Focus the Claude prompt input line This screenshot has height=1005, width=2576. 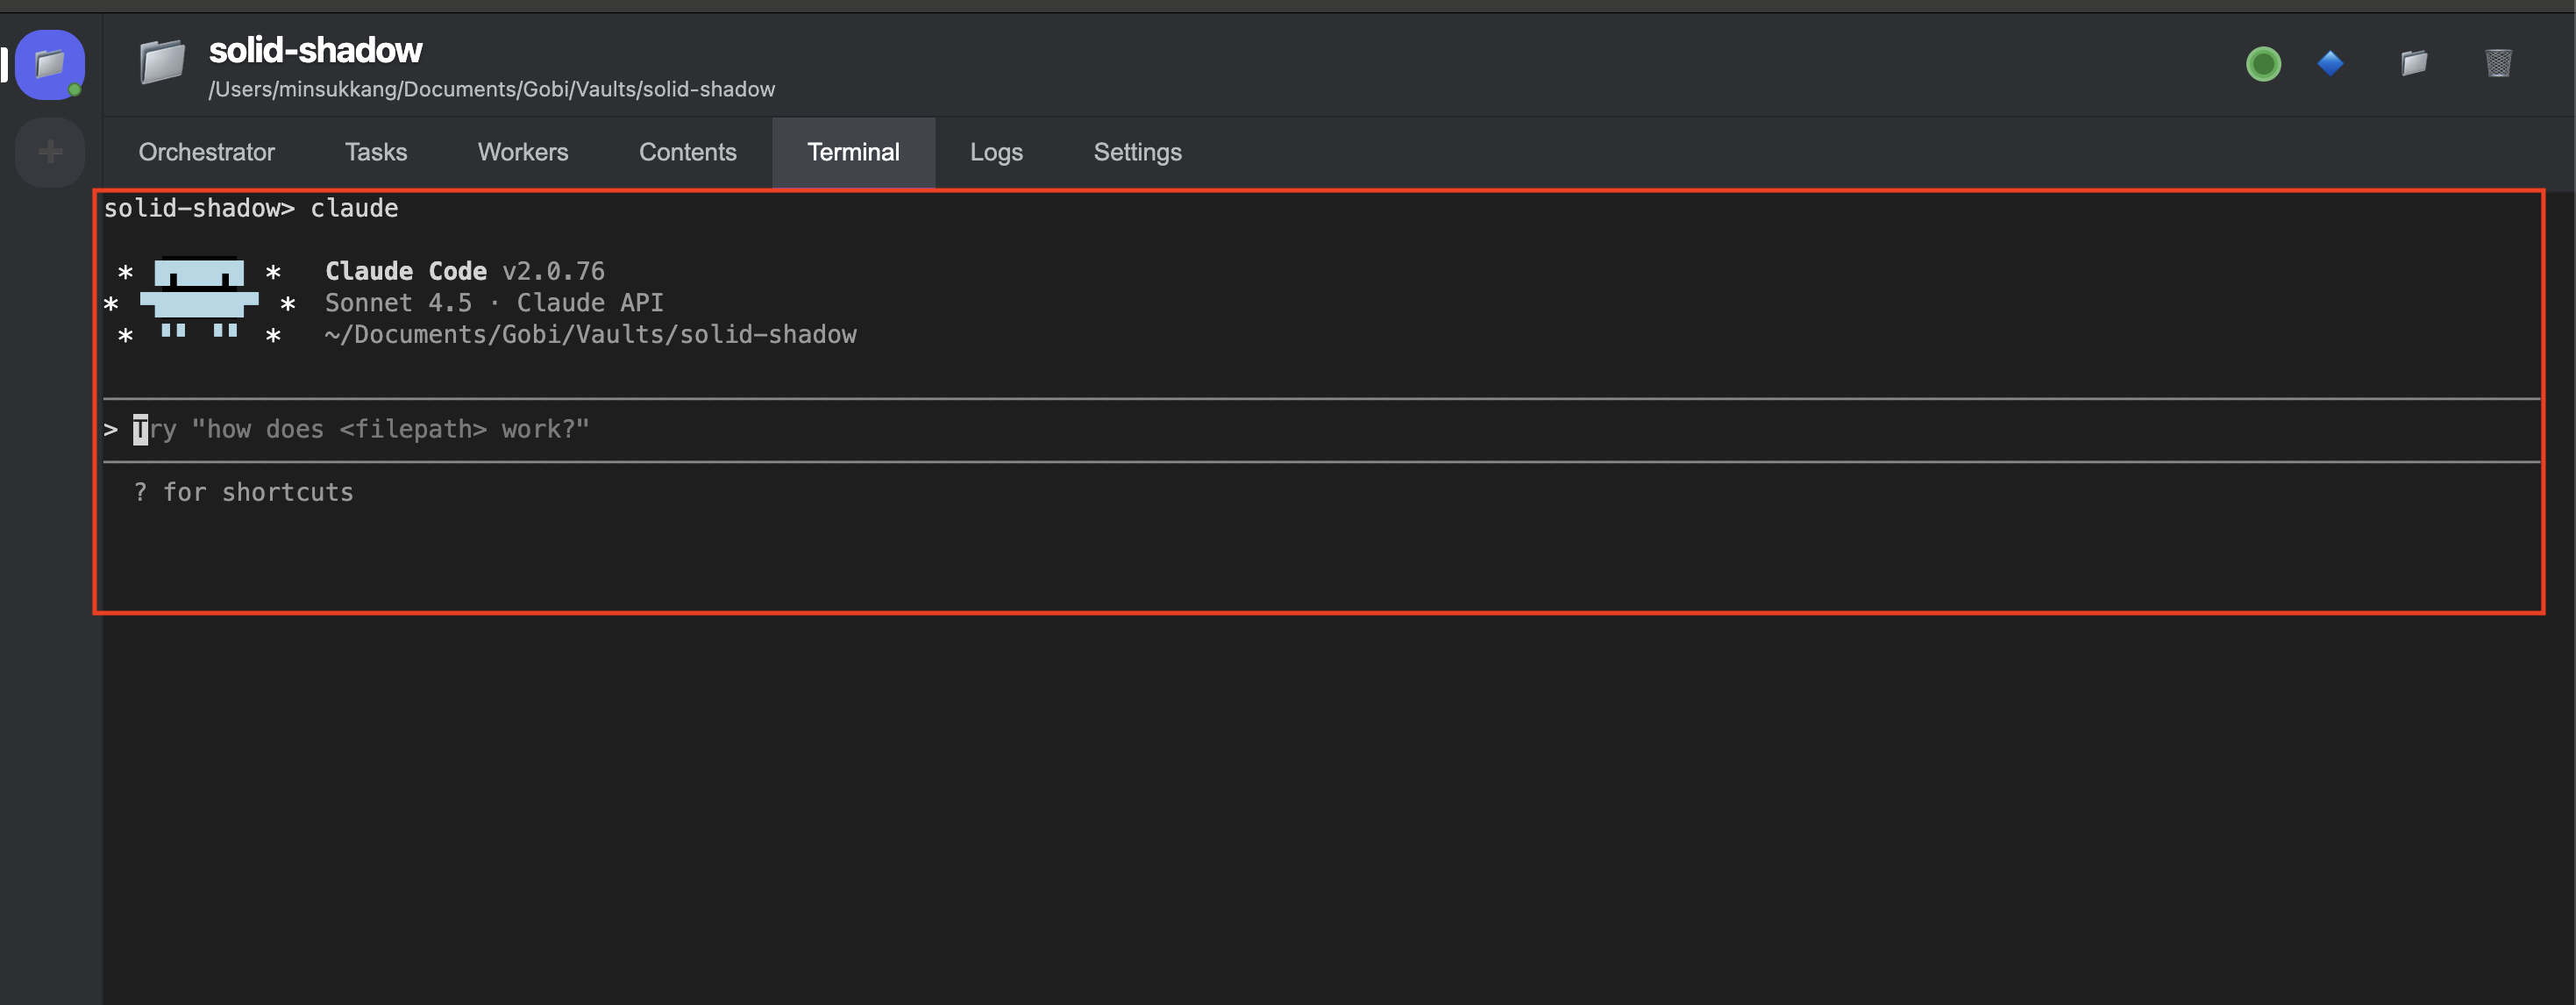point(360,430)
